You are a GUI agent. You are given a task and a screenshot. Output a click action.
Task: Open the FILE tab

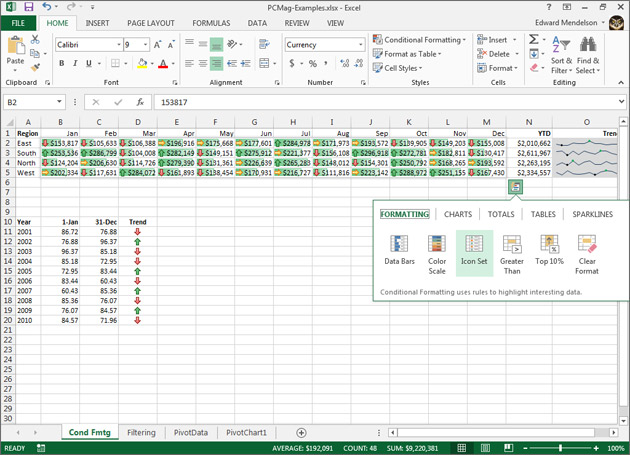pyautogui.click(x=18, y=23)
